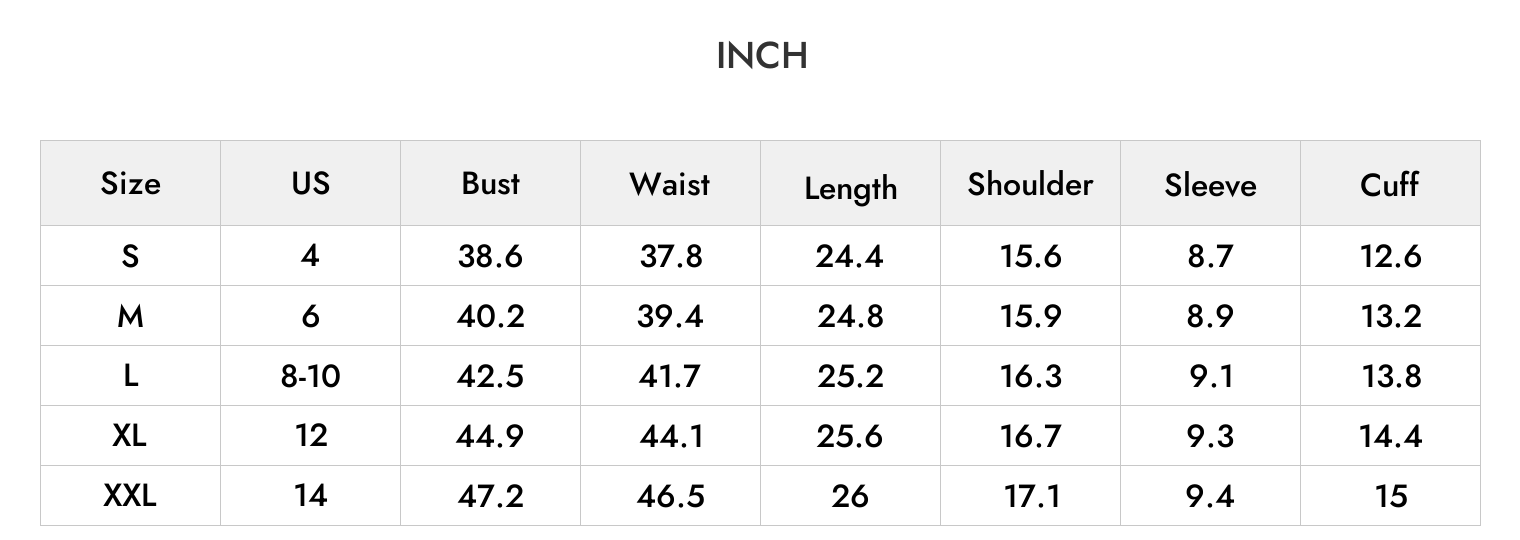Image resolution: width=1520 pixels, height=540 pixels.
Task: Click the Cuff column header
Action: [x=1390, y=184]
